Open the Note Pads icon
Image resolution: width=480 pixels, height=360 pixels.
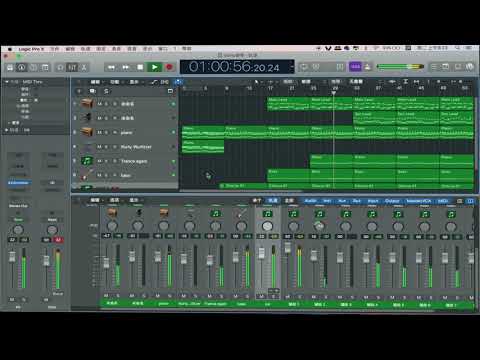click(446, 67)
